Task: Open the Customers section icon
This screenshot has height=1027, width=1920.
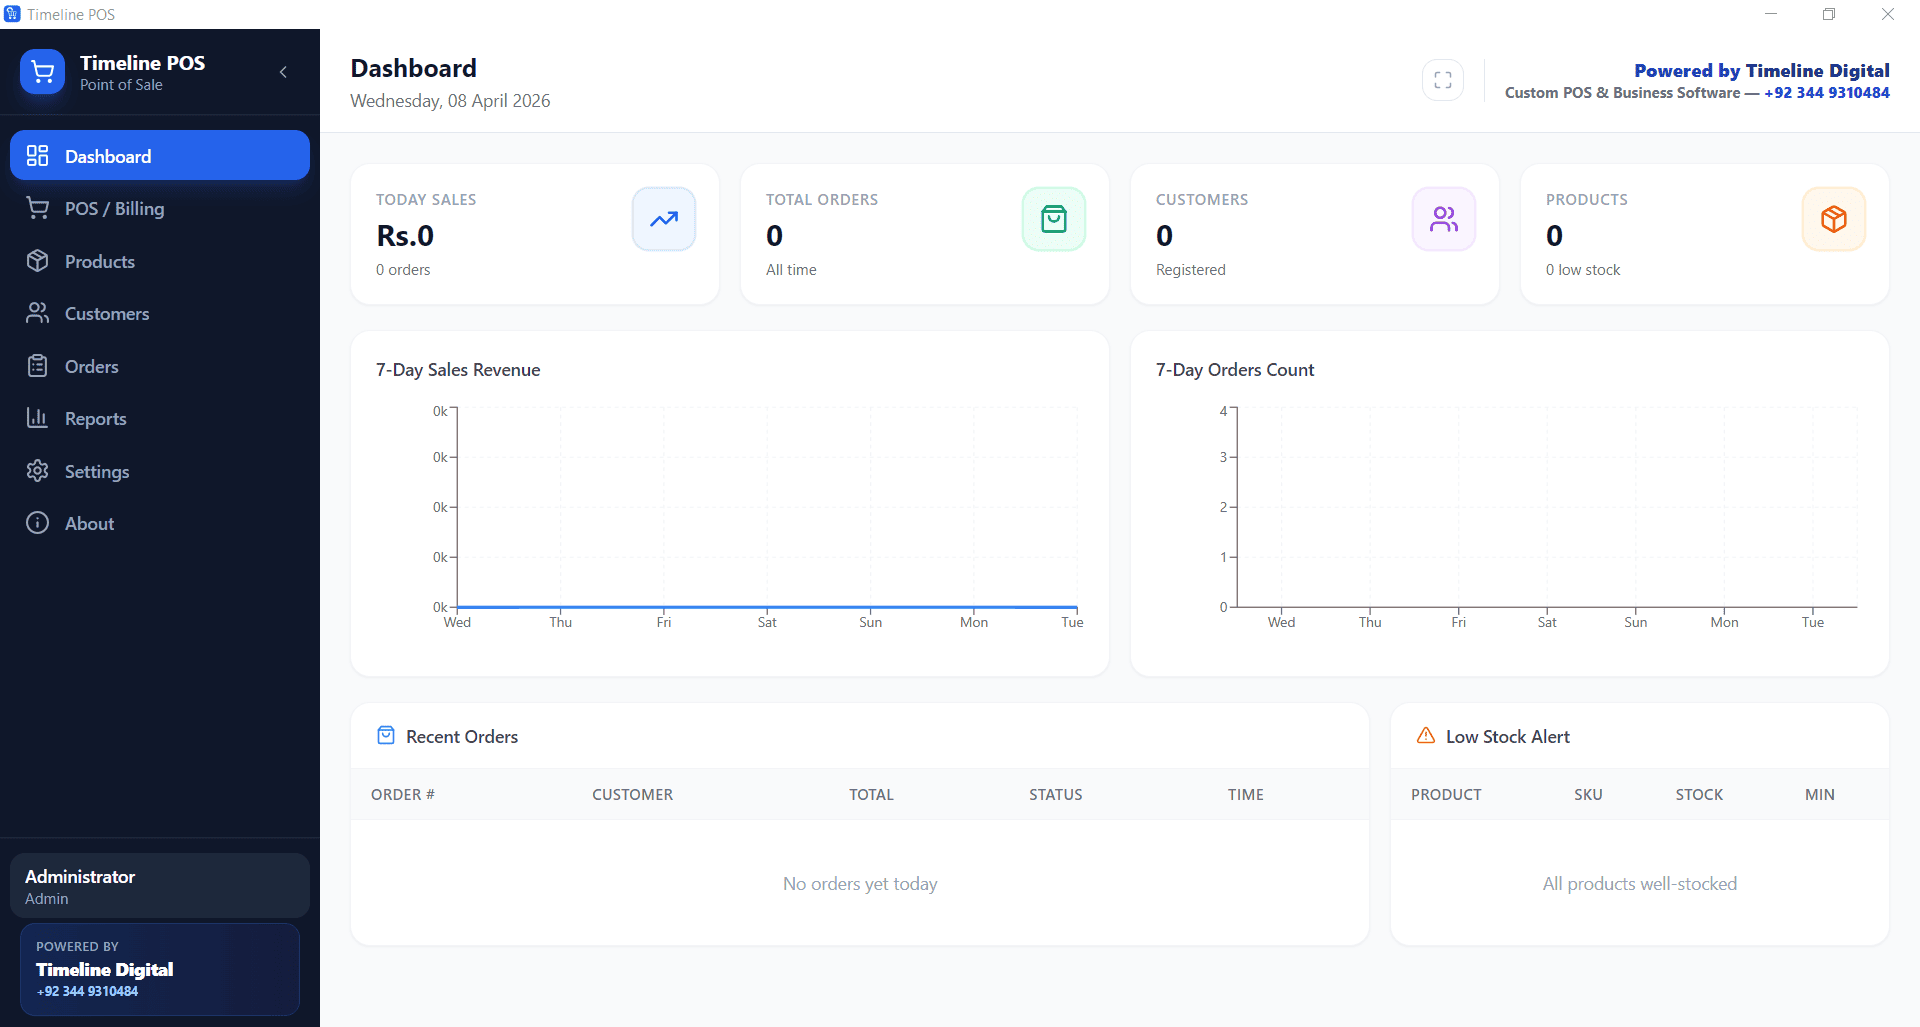Action: coord(38,313)
